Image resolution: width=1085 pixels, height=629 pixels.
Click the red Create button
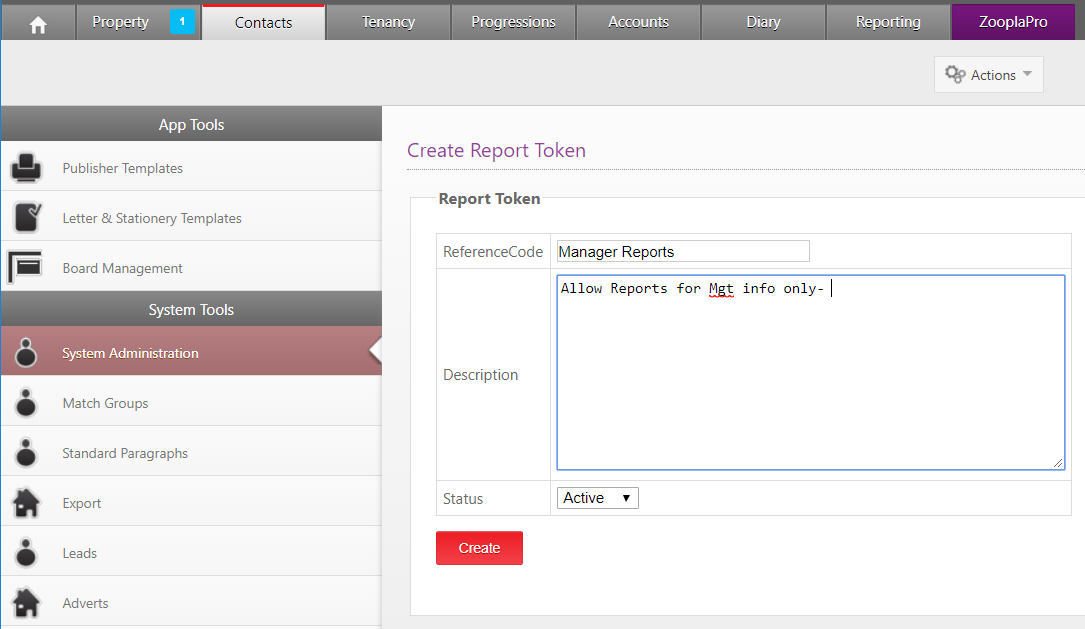coord(479,548)
